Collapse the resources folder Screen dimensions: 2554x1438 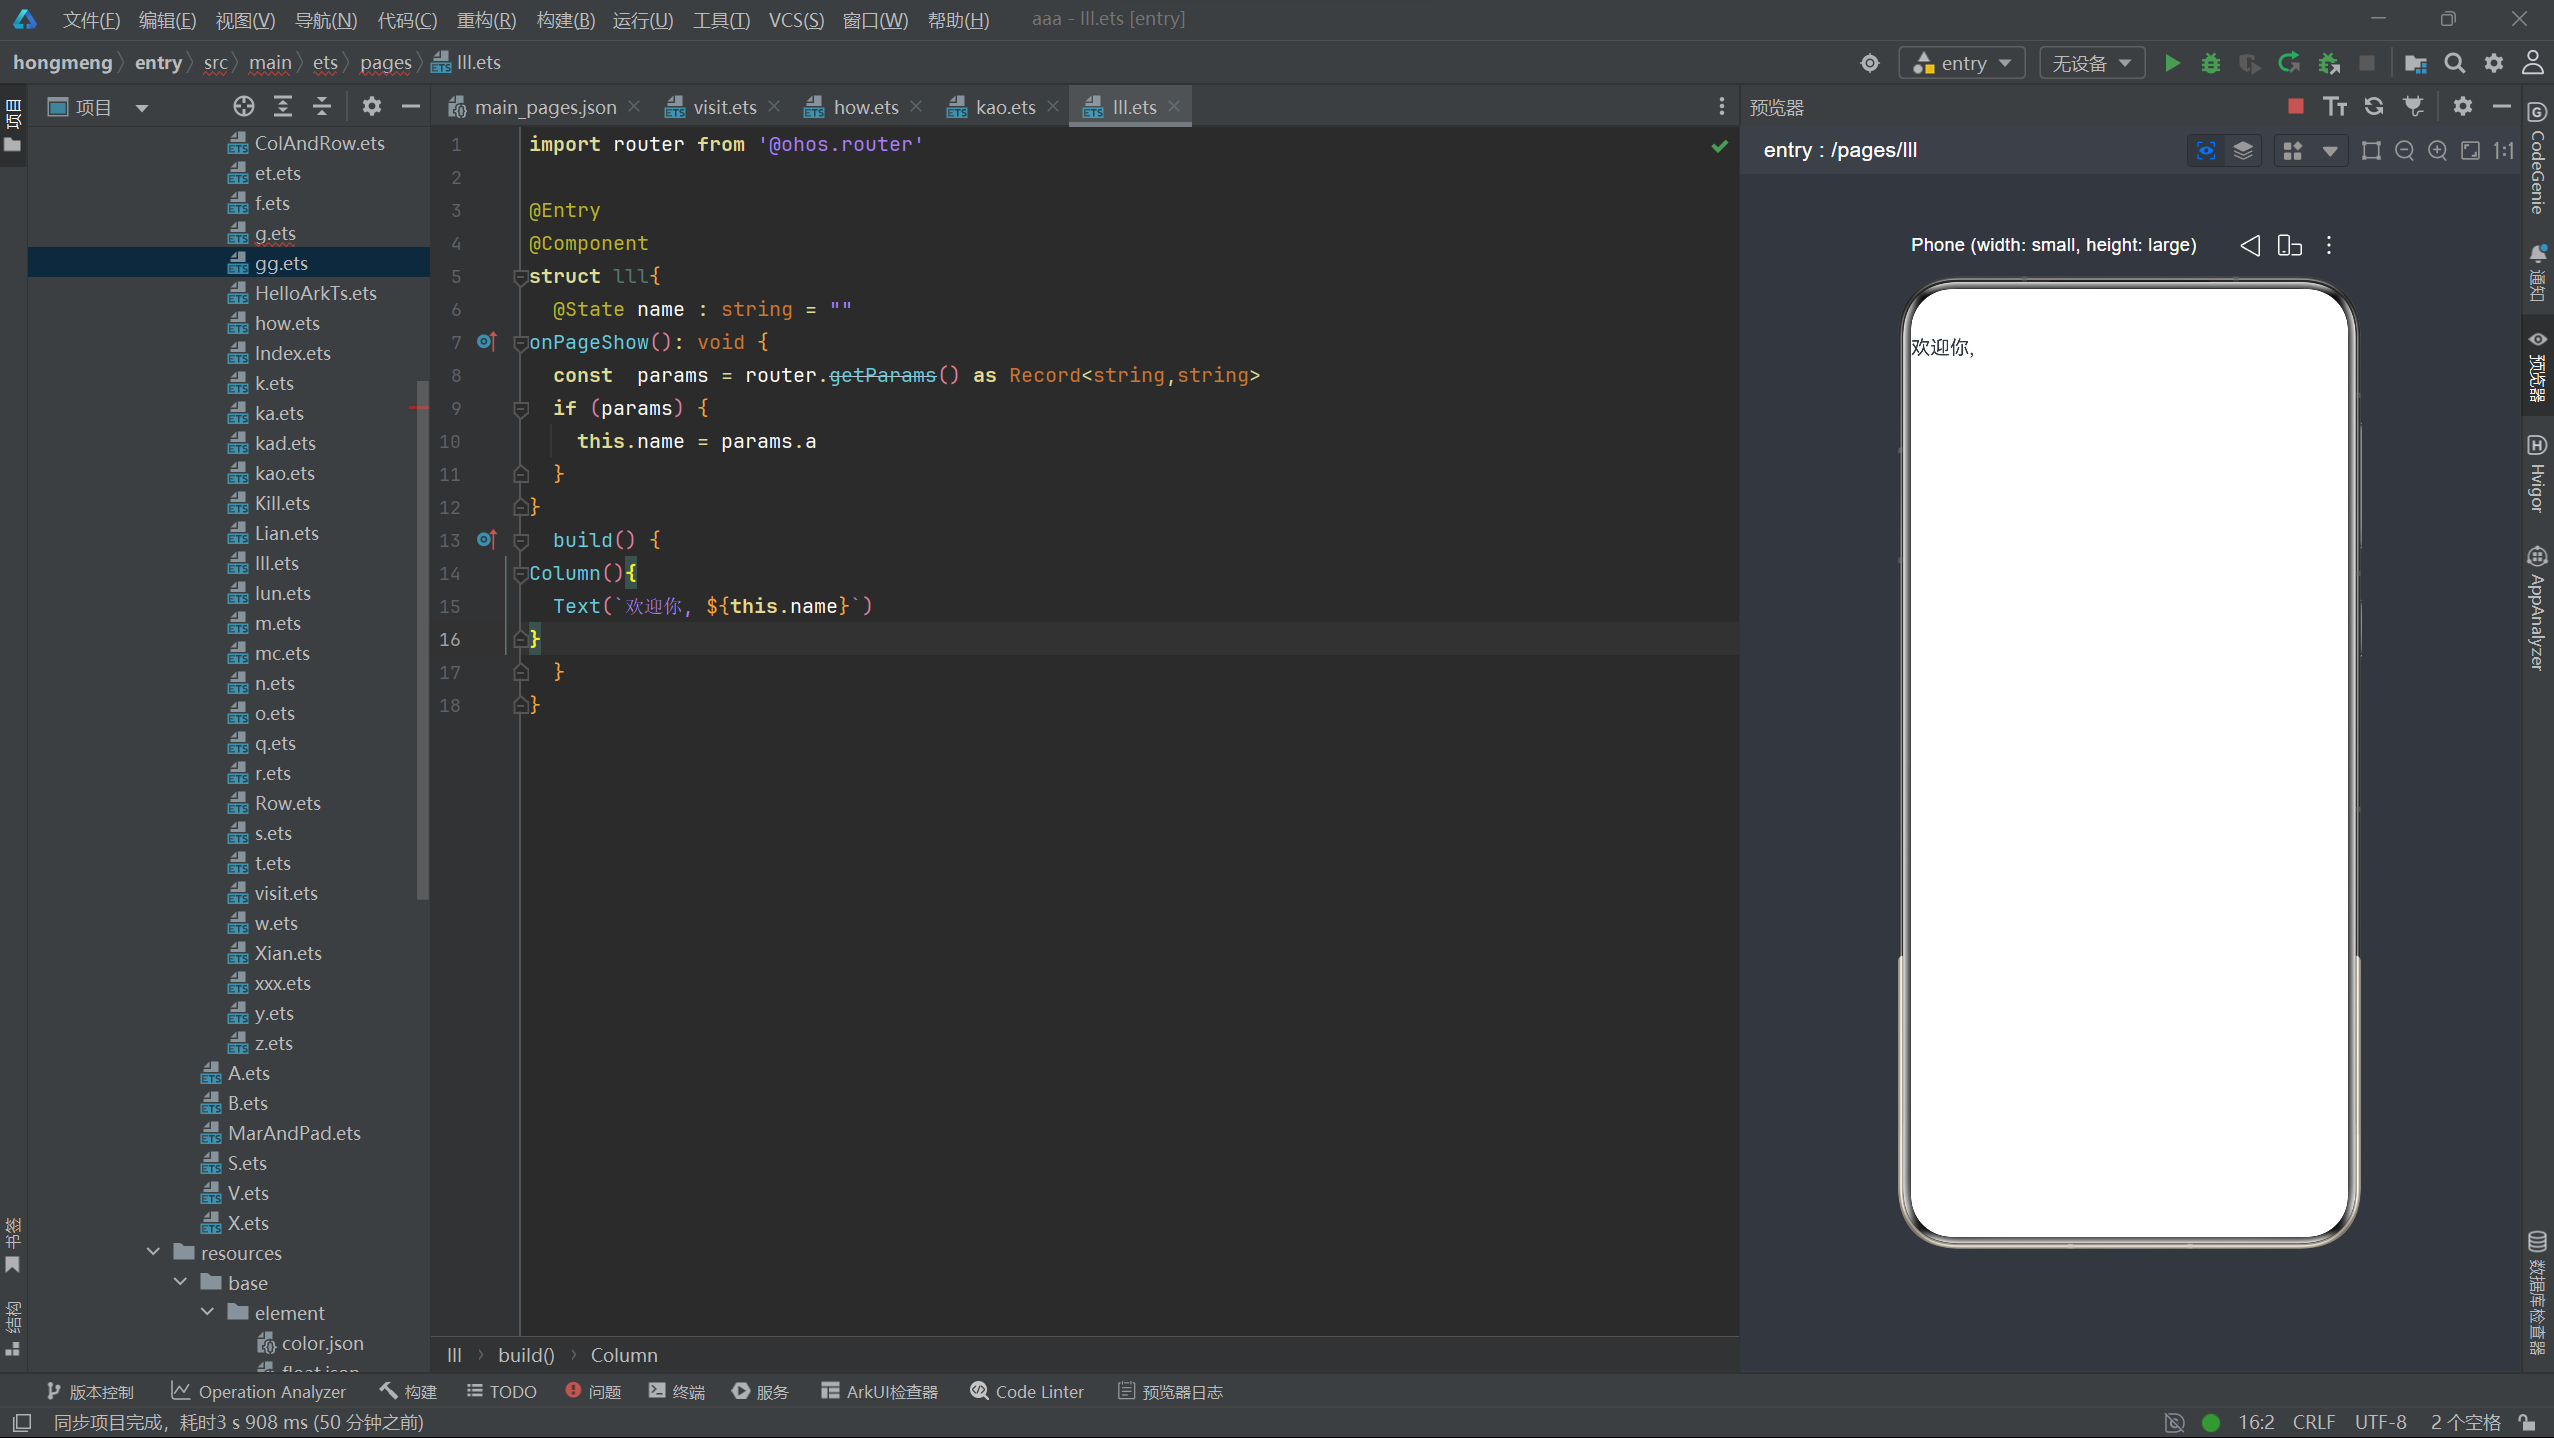pos(153,1252)
